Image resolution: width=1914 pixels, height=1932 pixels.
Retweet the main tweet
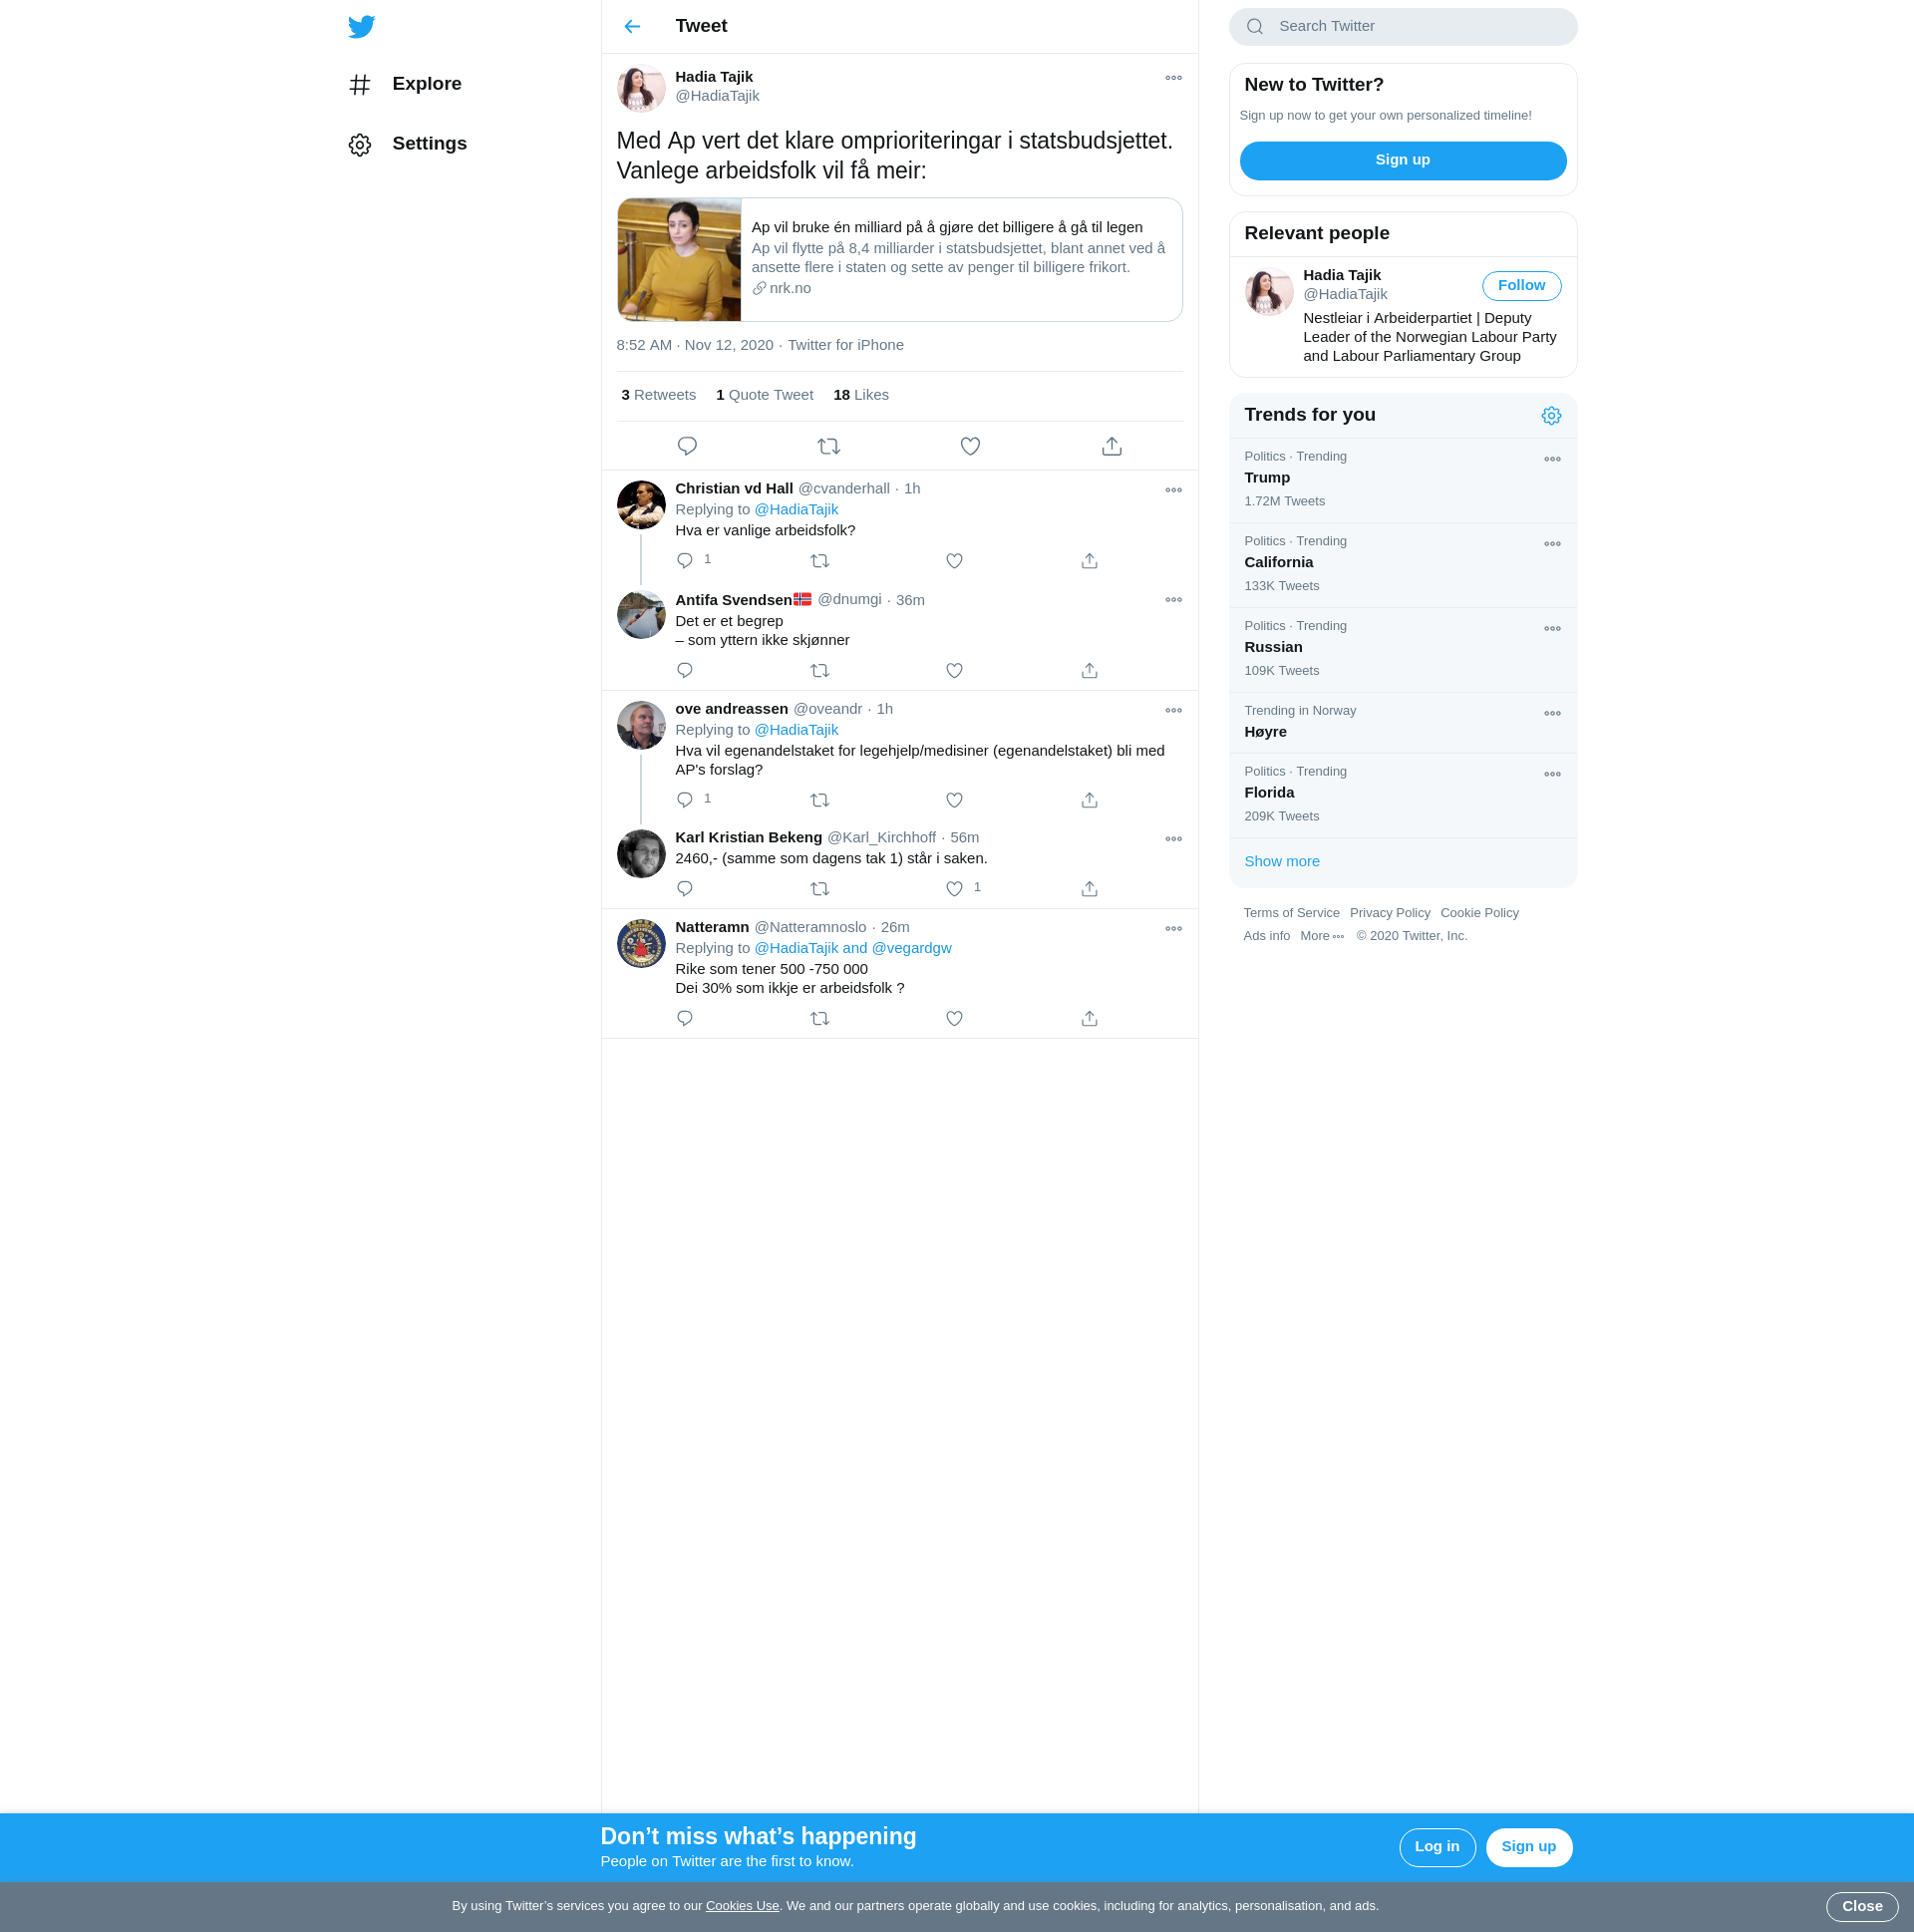click(x=829, y=446)
